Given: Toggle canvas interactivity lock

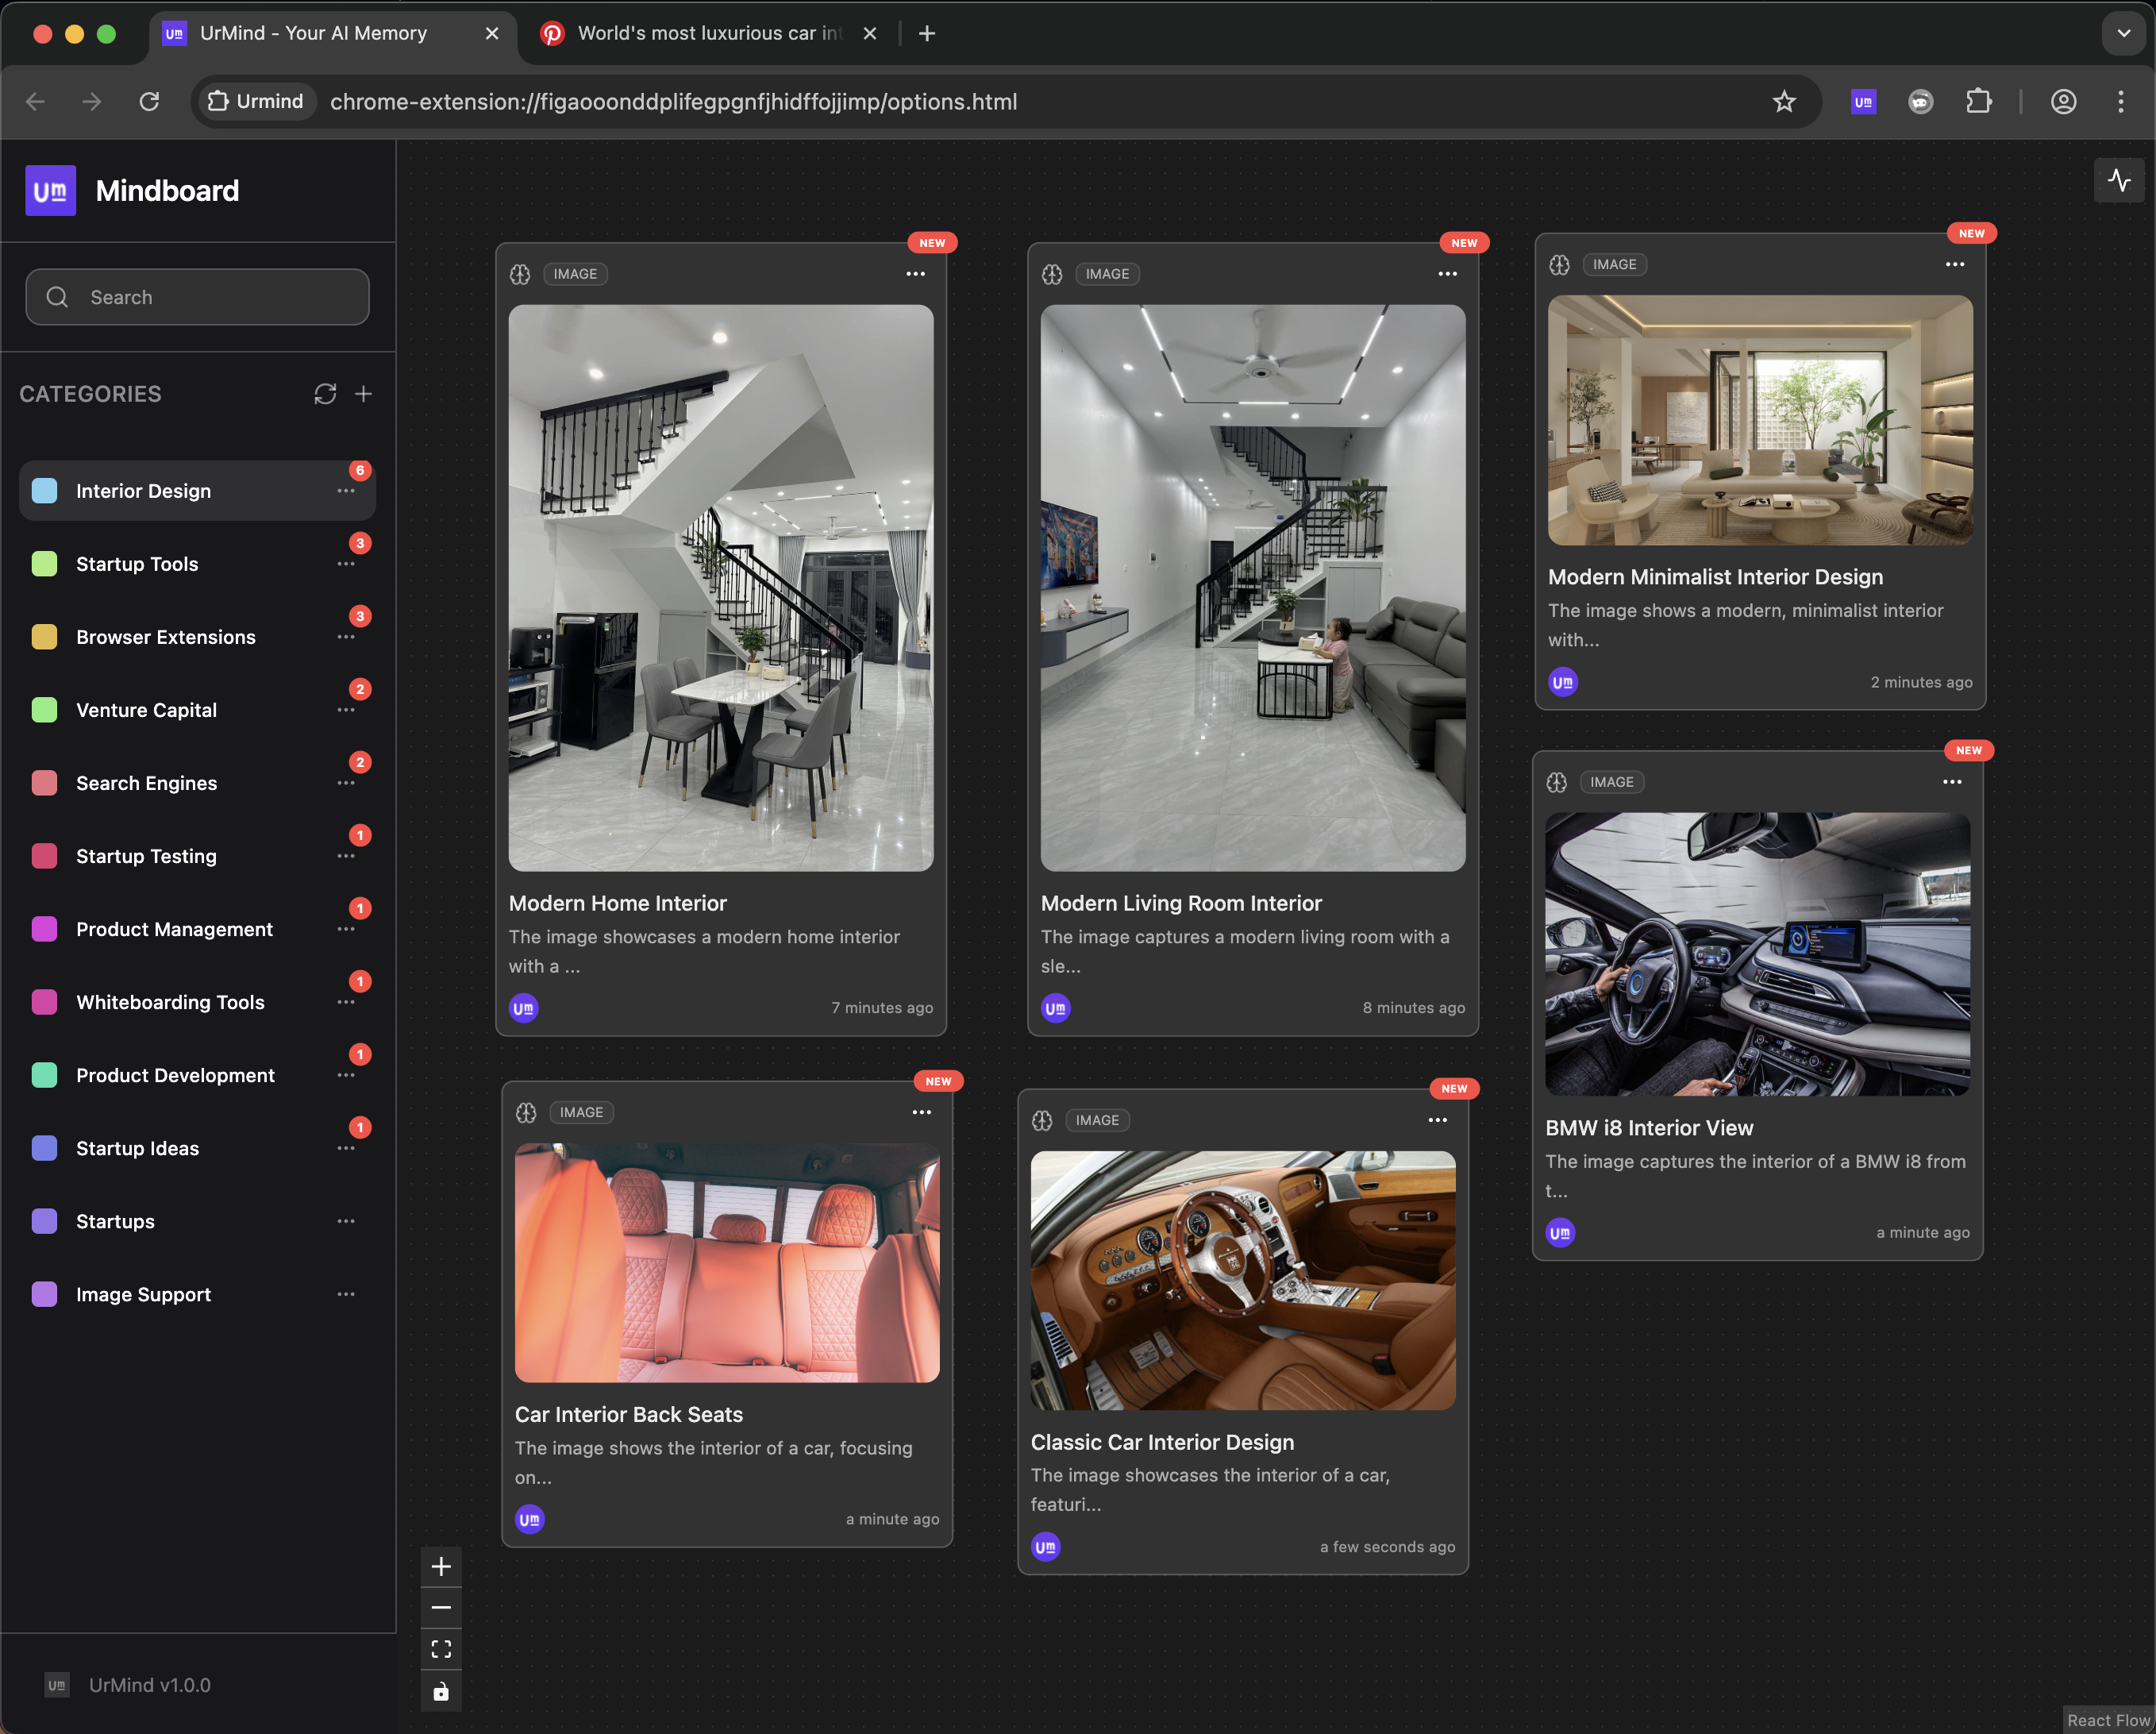Looking at the screenshot, I should (x=441, y=1691).
